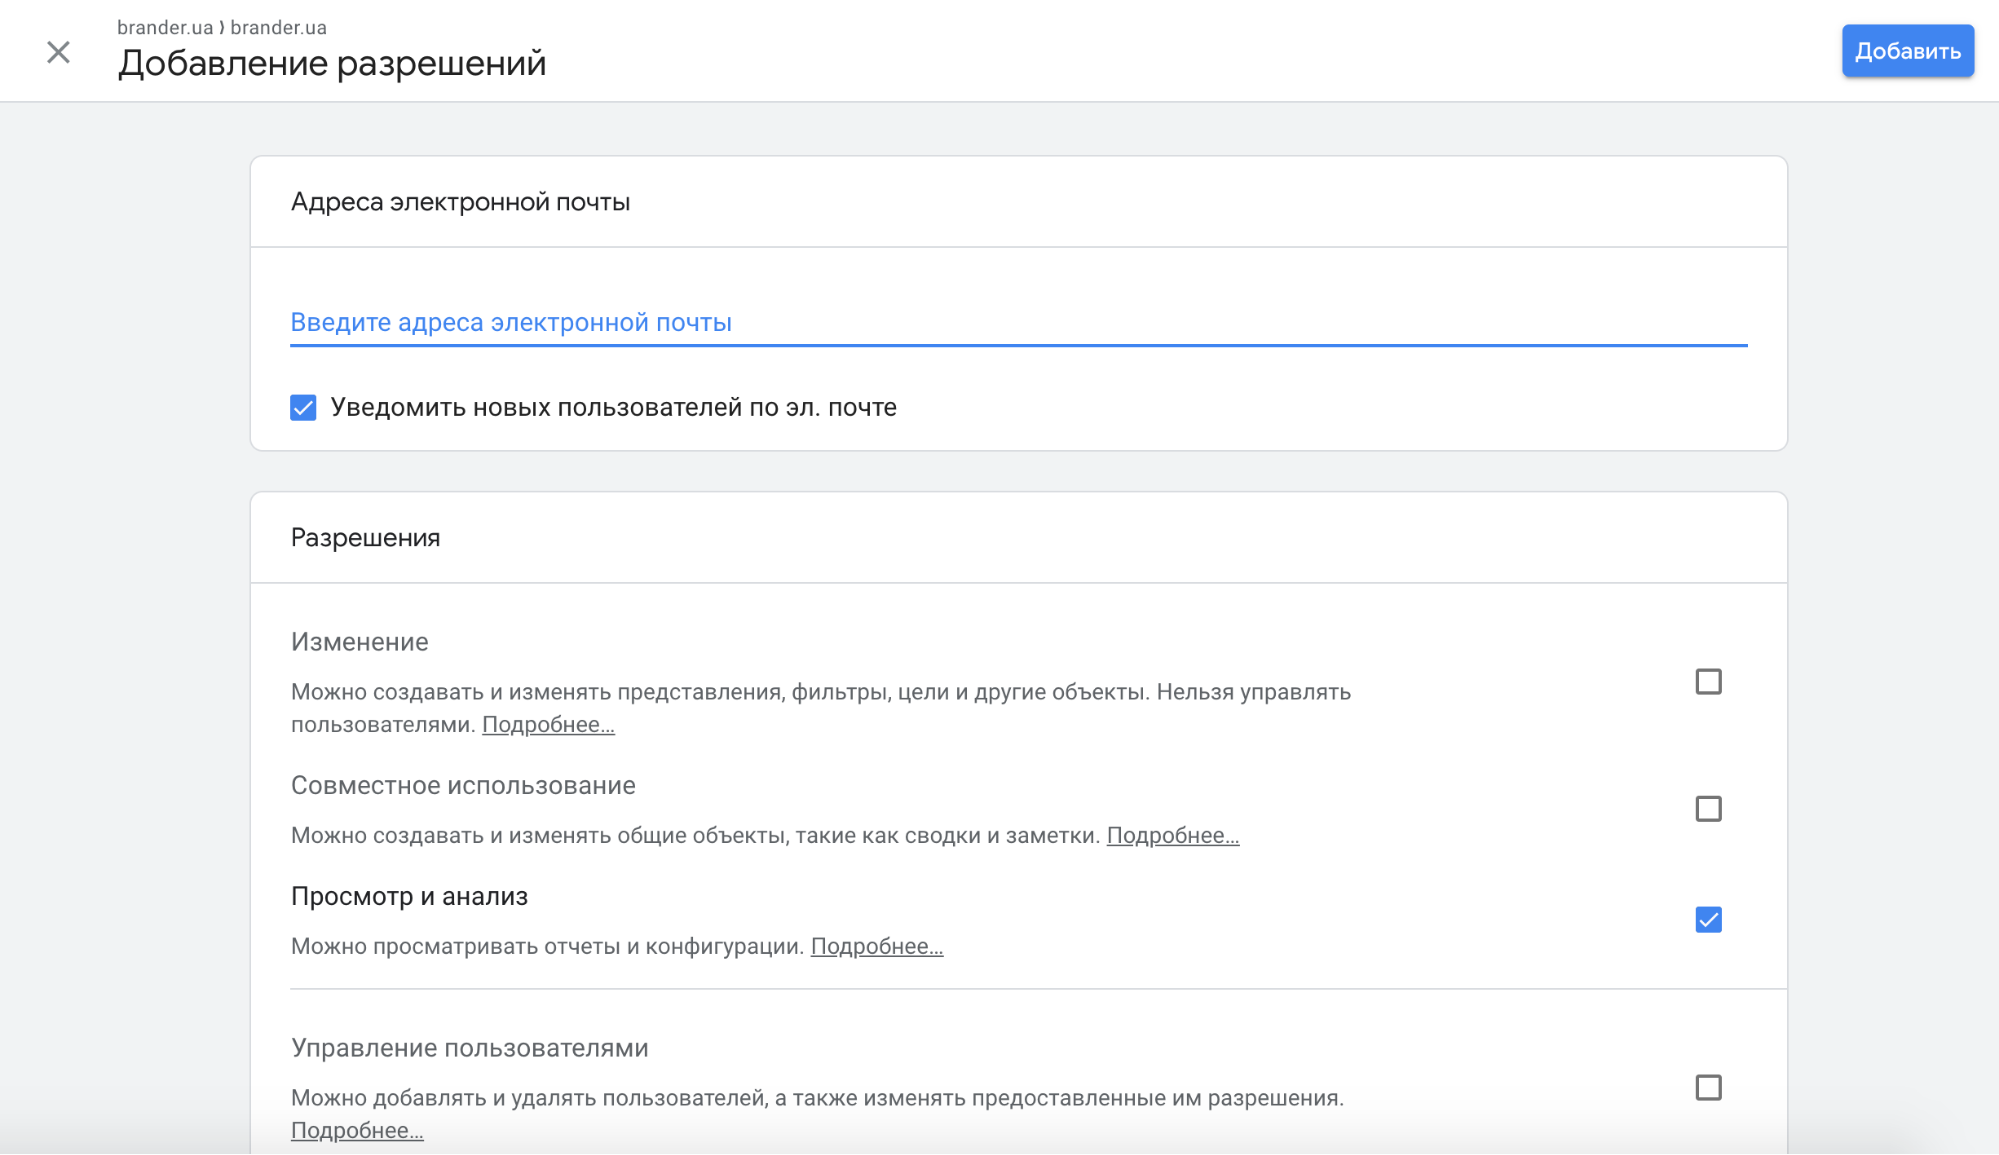Open Подробнее link for Просмотр и анализ
This screenshot has width=1999, height=1155.
click(x=876, y=947)
